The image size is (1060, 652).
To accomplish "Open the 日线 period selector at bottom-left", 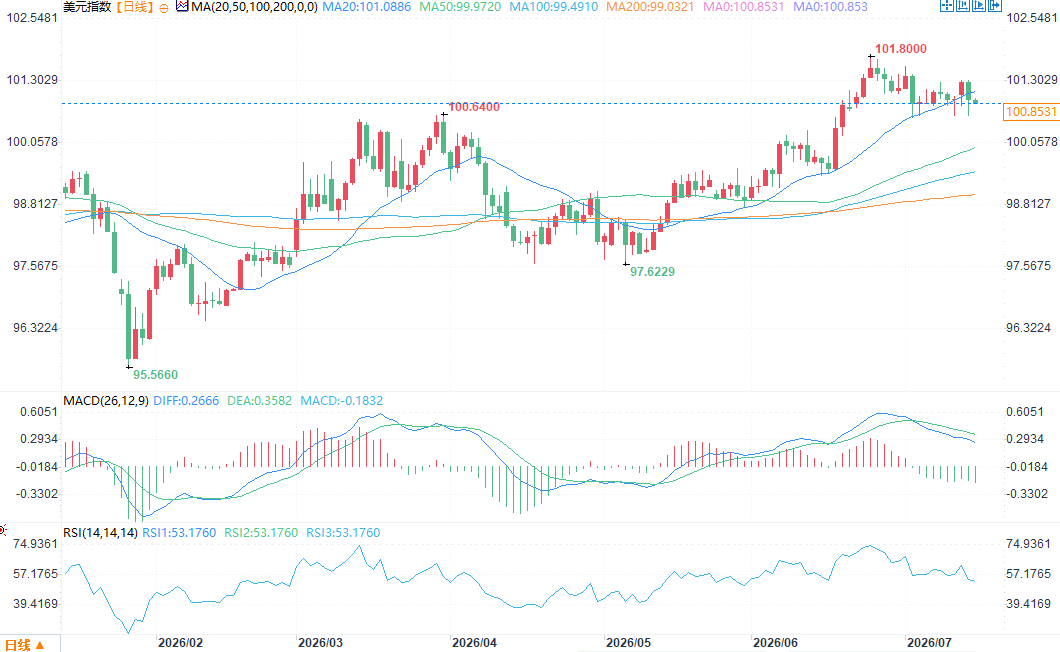I will click(24, 645).
